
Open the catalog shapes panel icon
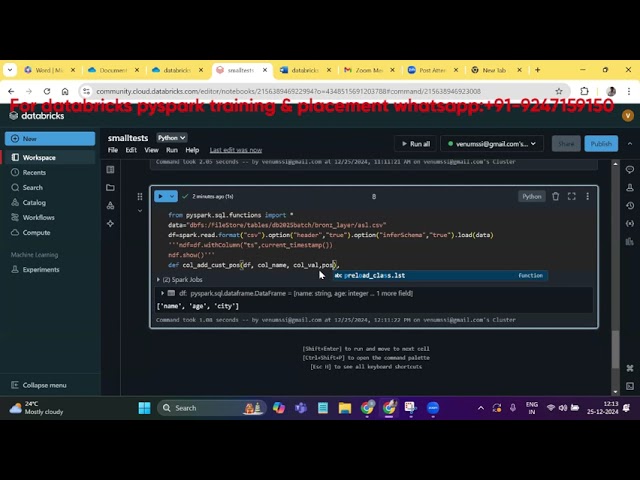111,205
